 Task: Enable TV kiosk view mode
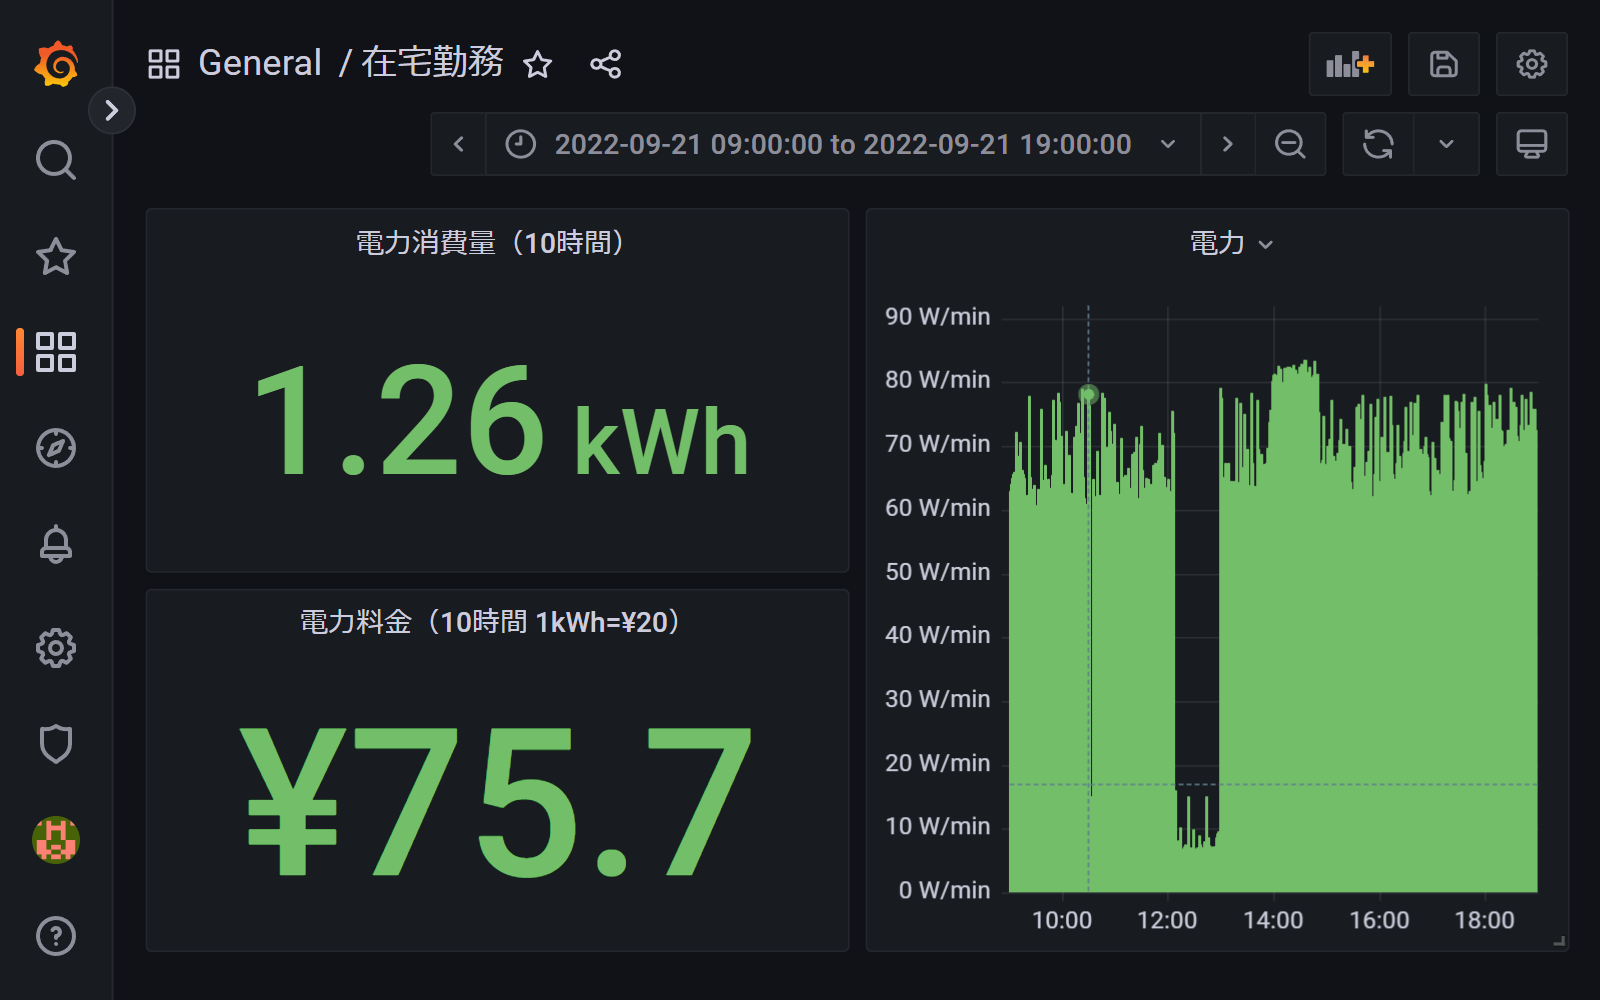click(x=1532, y=144)
